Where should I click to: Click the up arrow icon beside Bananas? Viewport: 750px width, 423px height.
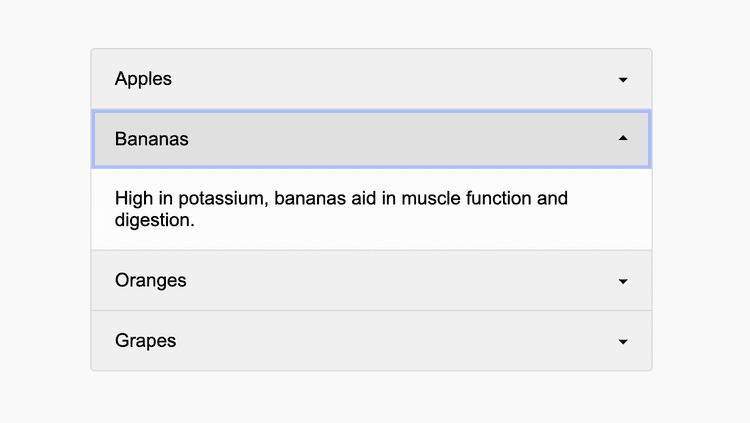point(623,139)
